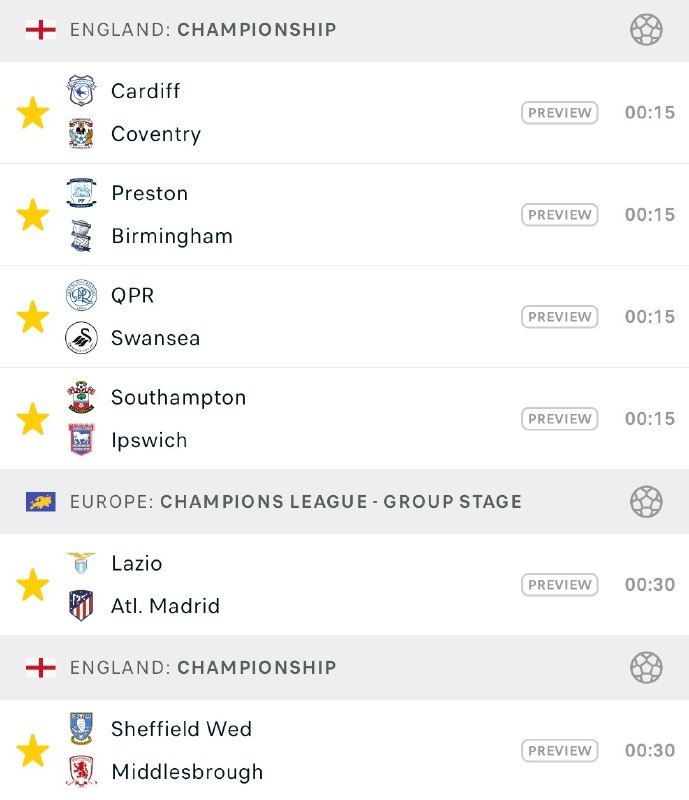
Task: Click the Middlesbrough club crest icon
Action: 81,772
